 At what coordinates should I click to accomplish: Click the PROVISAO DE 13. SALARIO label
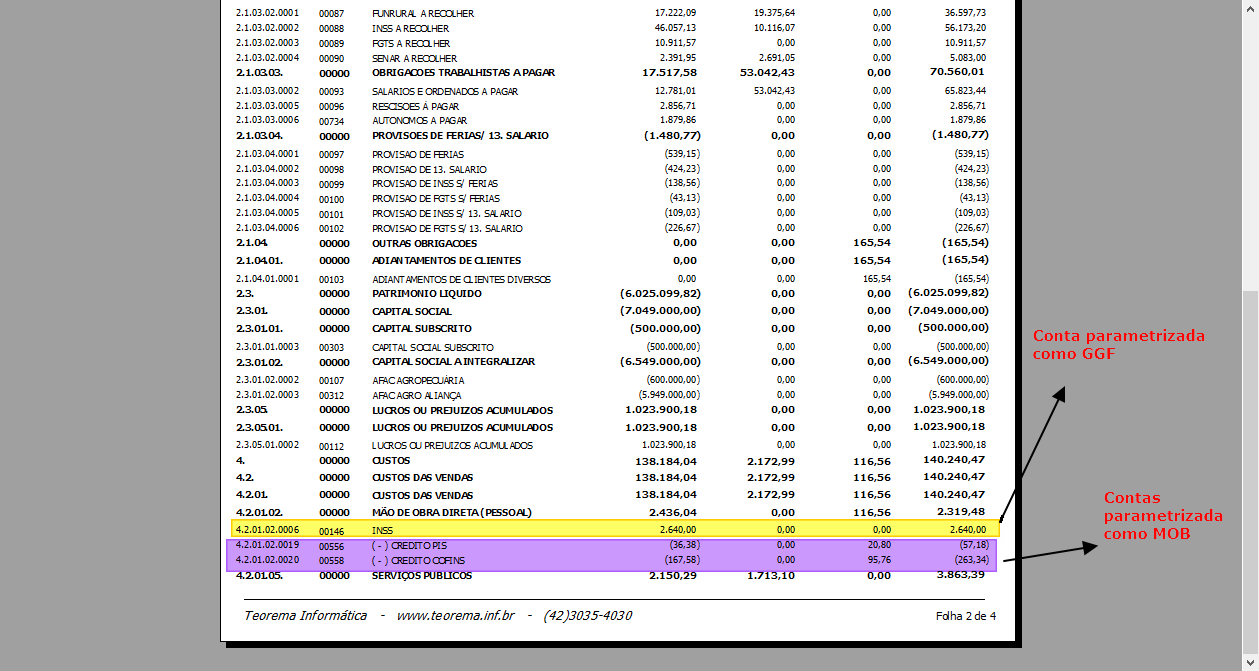(x=429, y=169)
